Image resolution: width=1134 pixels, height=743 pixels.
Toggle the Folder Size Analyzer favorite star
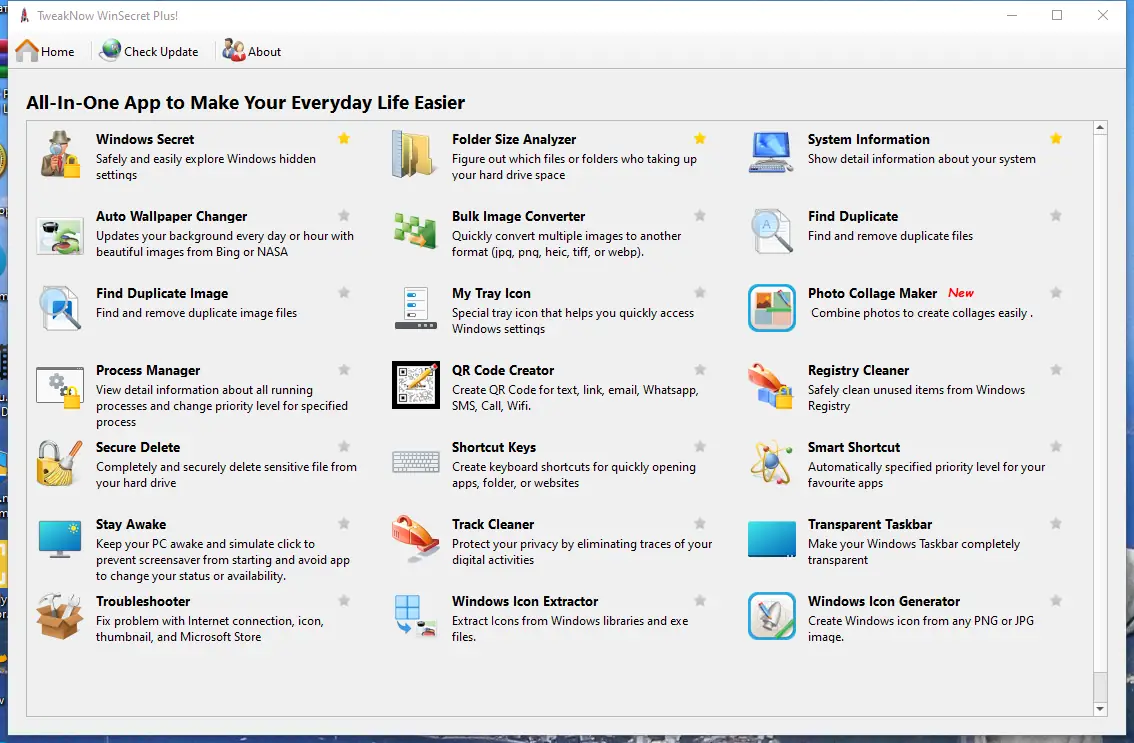[x=700, y=138]
